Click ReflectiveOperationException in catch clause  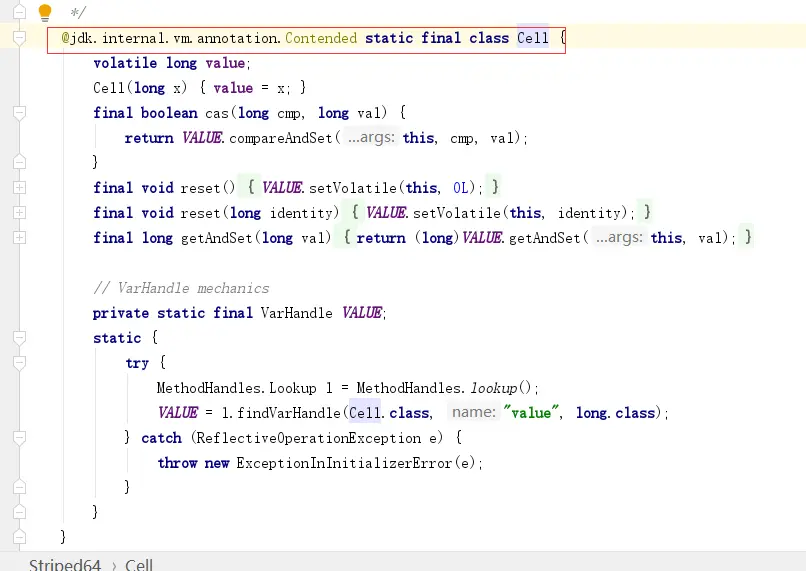308,438
